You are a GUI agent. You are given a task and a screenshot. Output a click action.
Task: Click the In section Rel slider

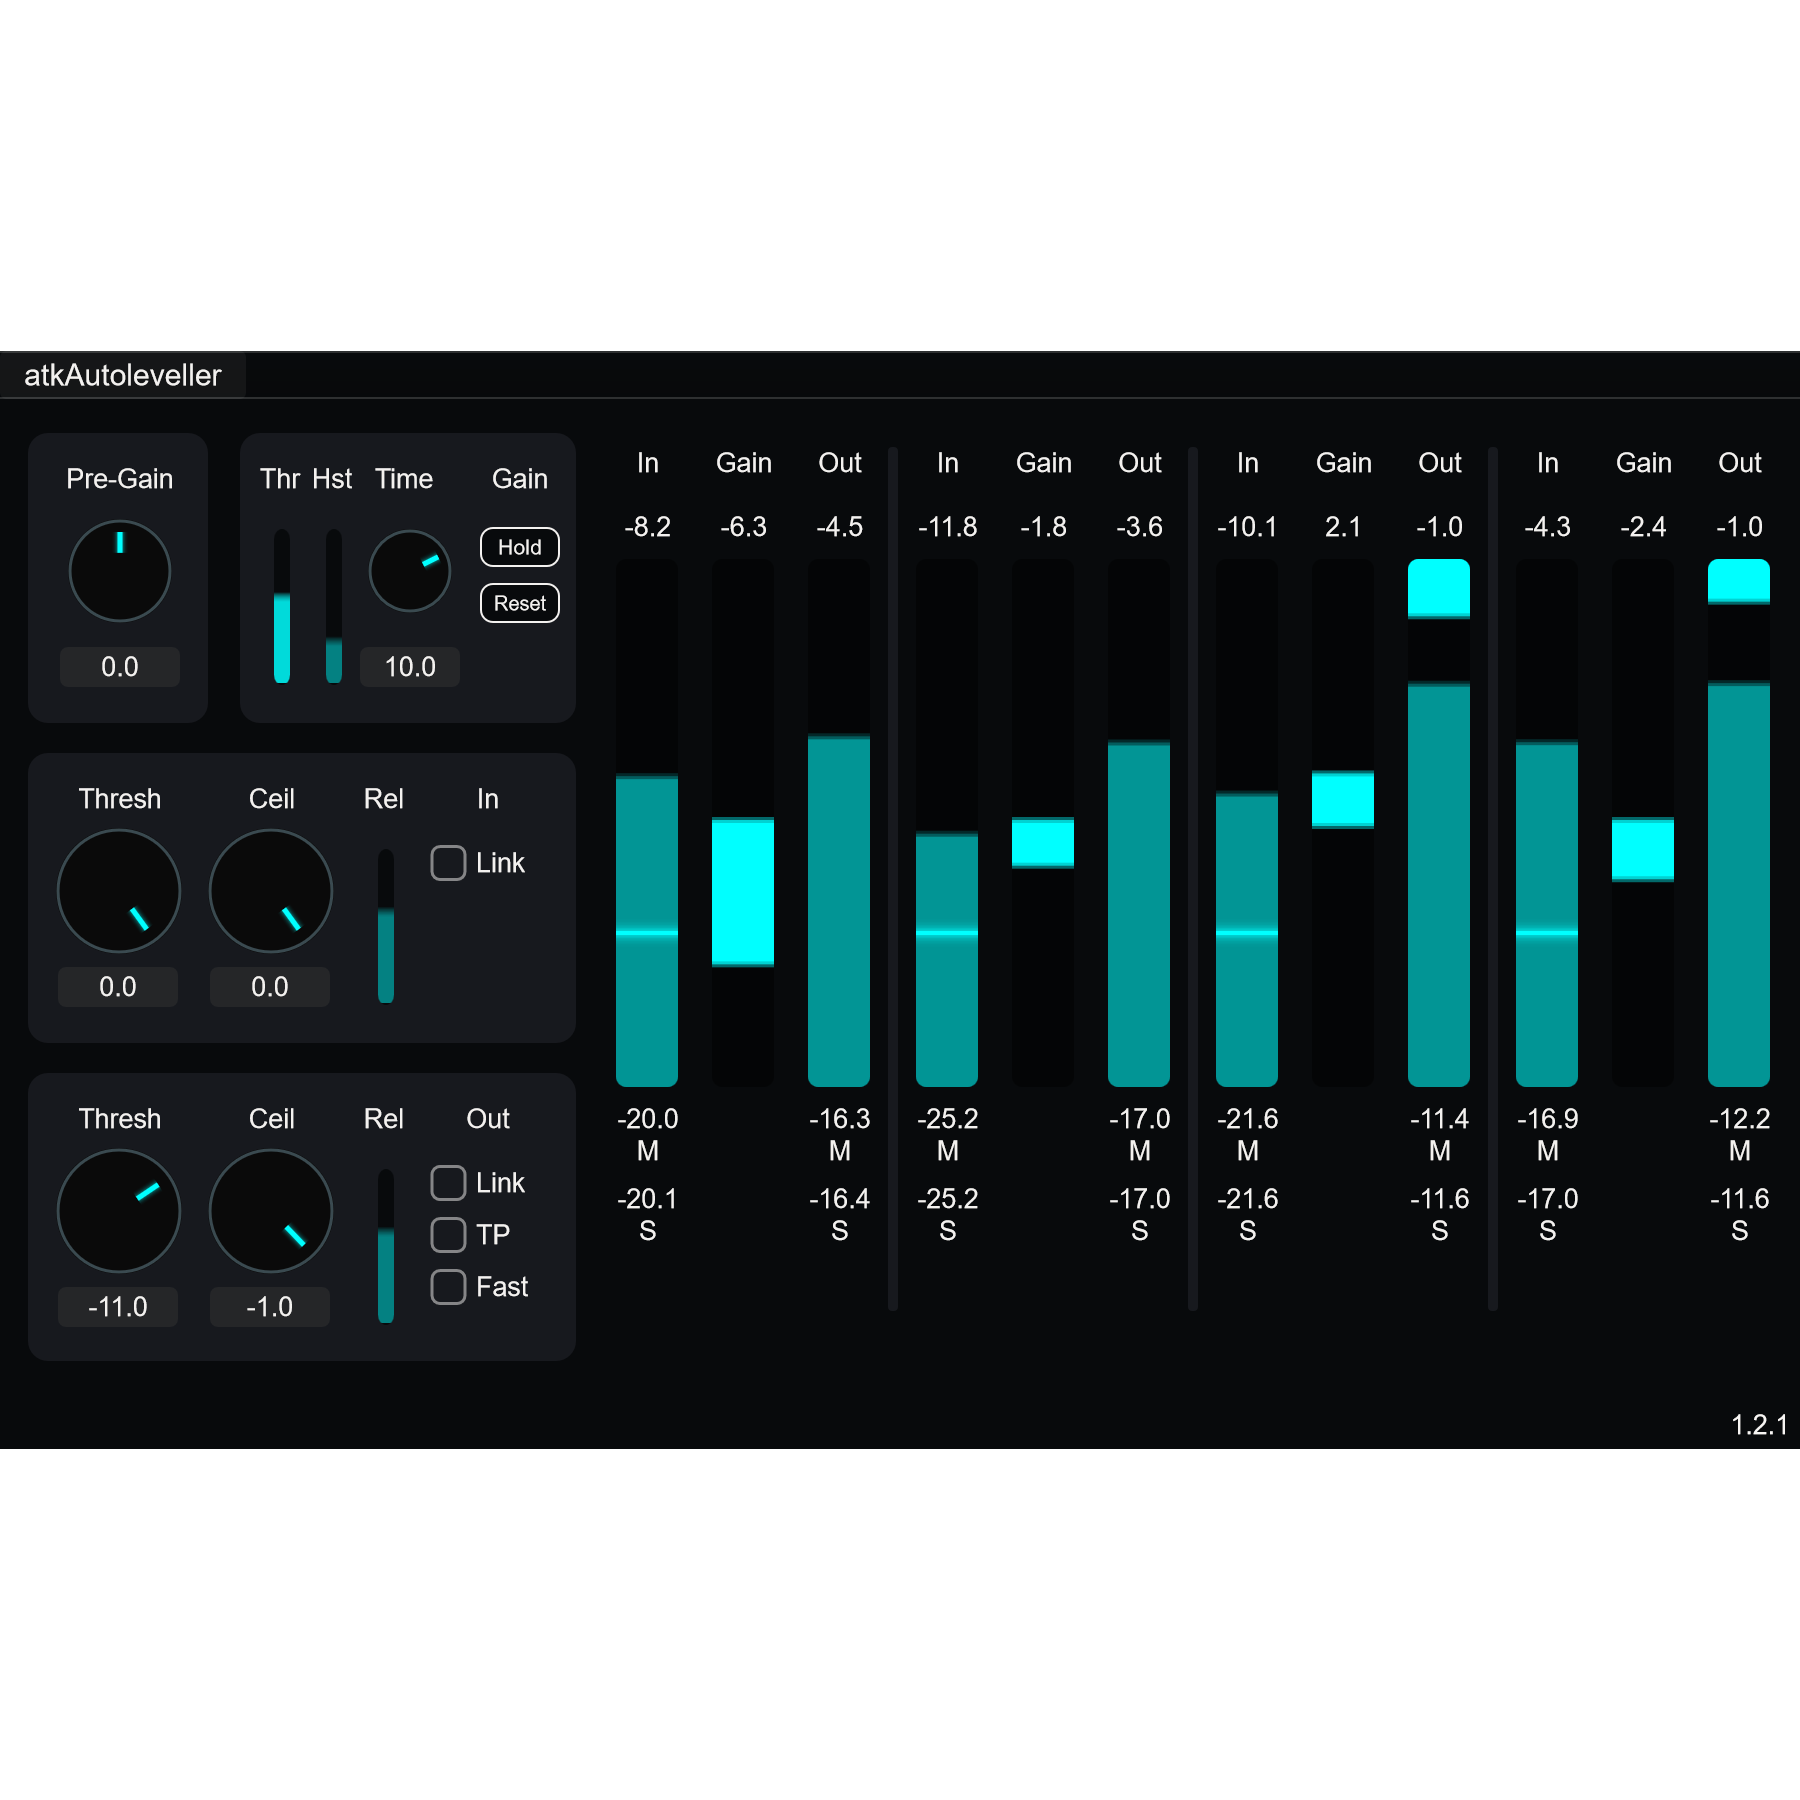(x=386, y=926)
